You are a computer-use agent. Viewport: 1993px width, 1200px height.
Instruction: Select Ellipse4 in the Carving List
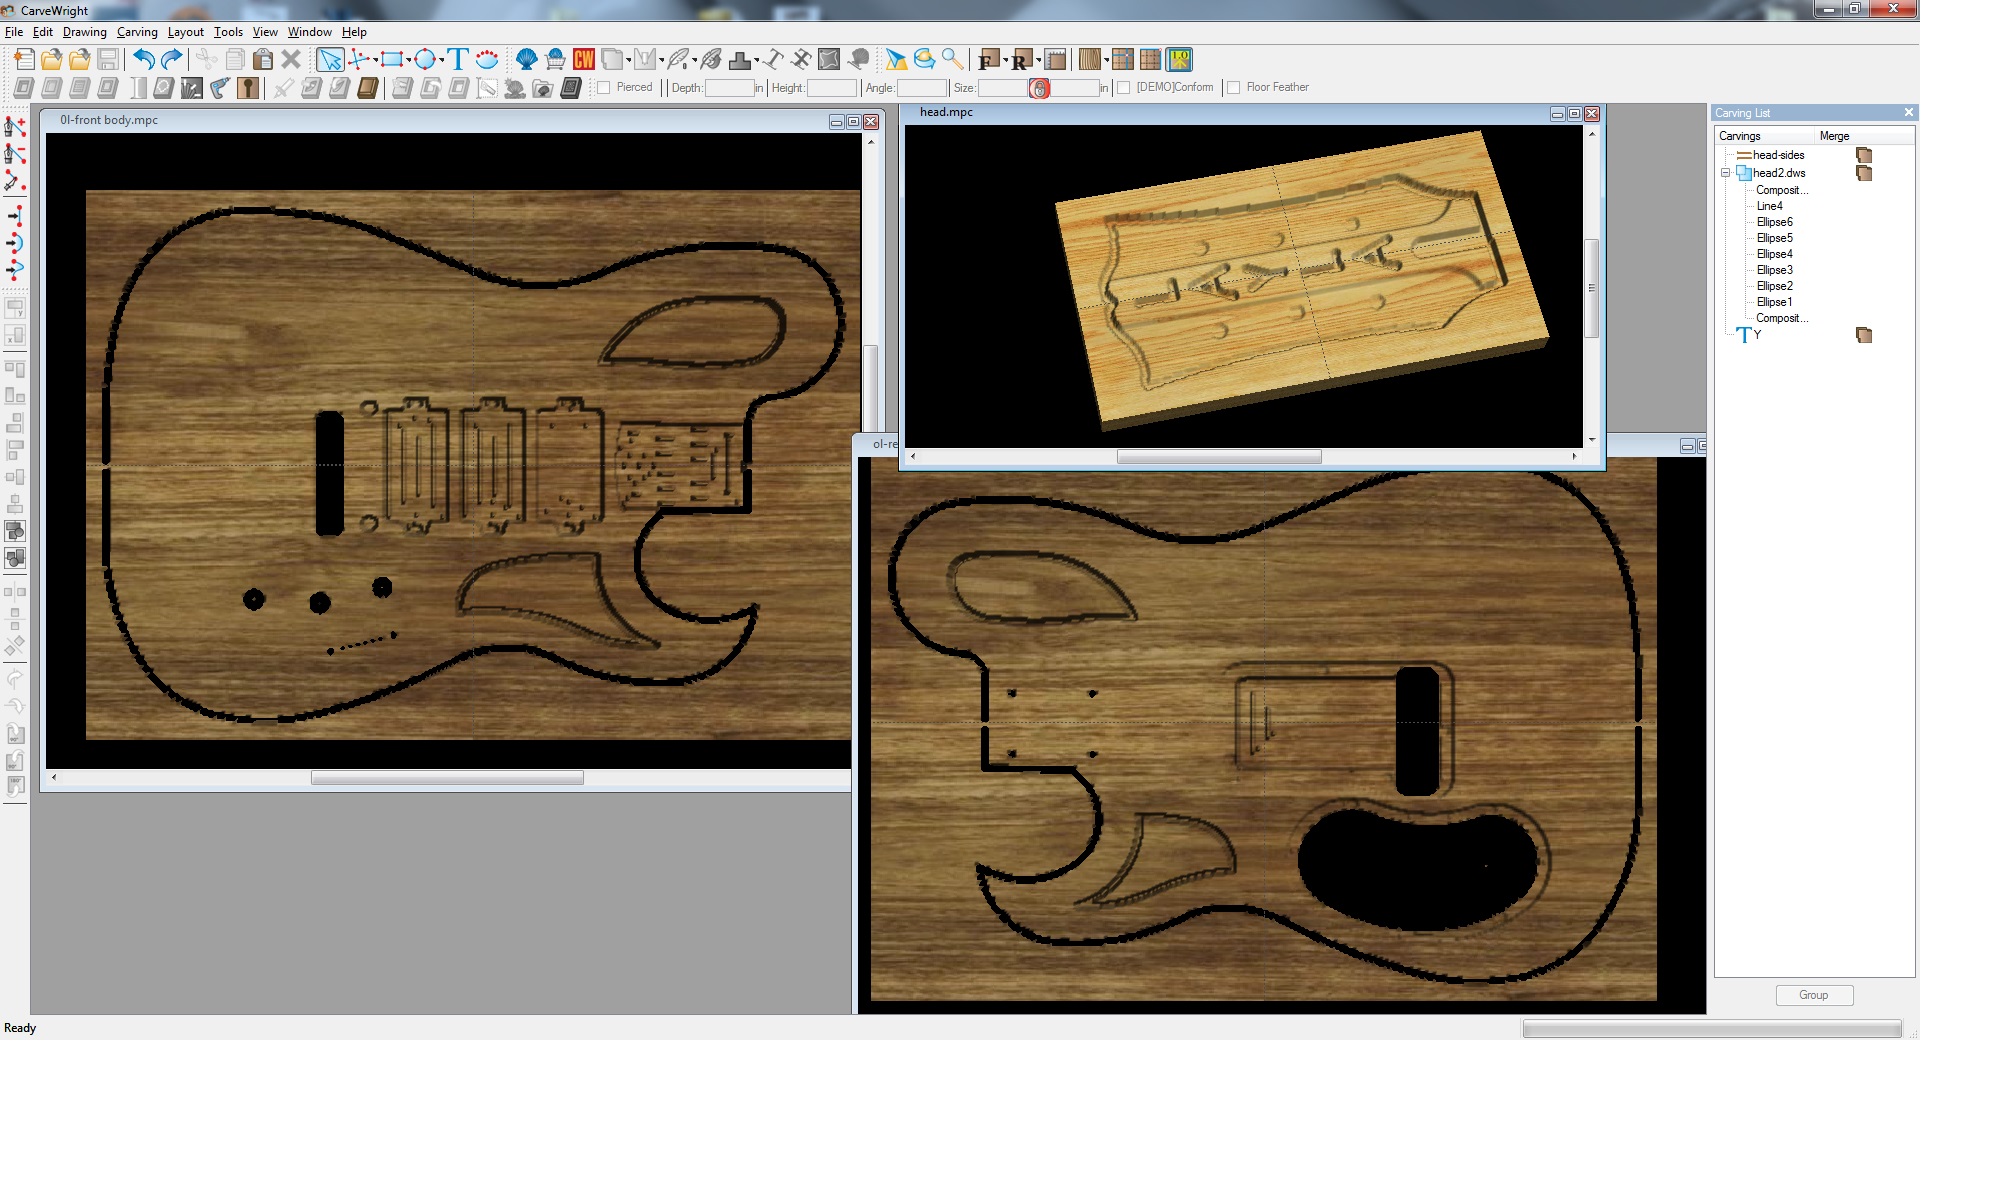[x=1774, y=254]
